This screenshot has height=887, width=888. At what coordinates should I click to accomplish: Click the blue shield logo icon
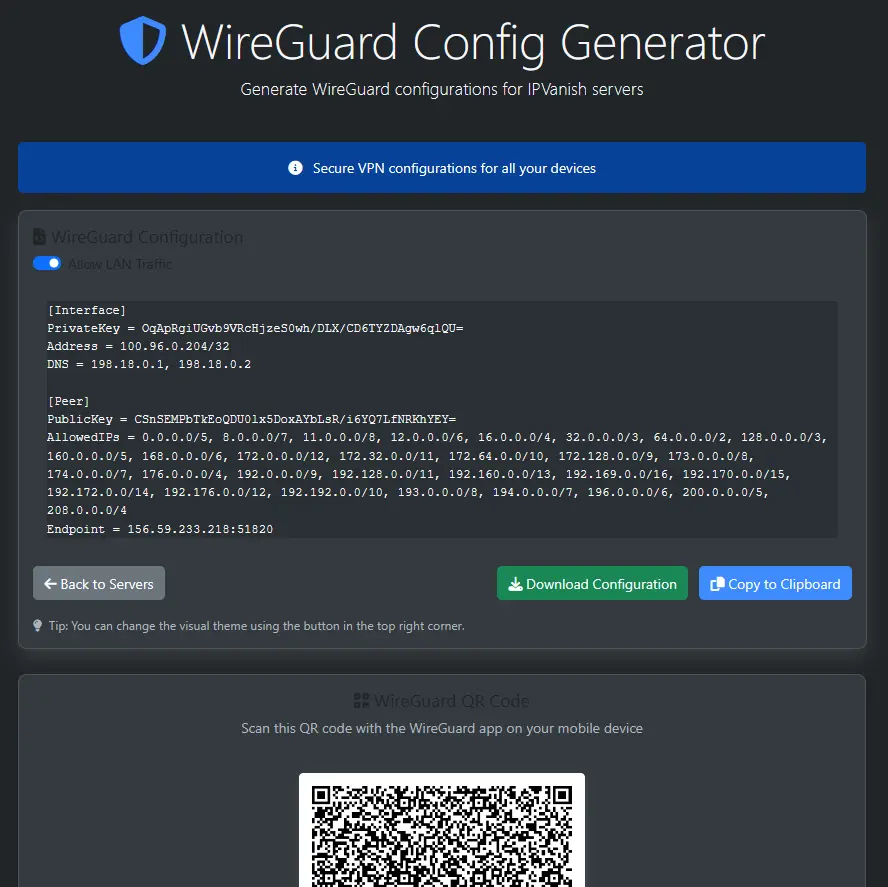(x=143, y=40)
